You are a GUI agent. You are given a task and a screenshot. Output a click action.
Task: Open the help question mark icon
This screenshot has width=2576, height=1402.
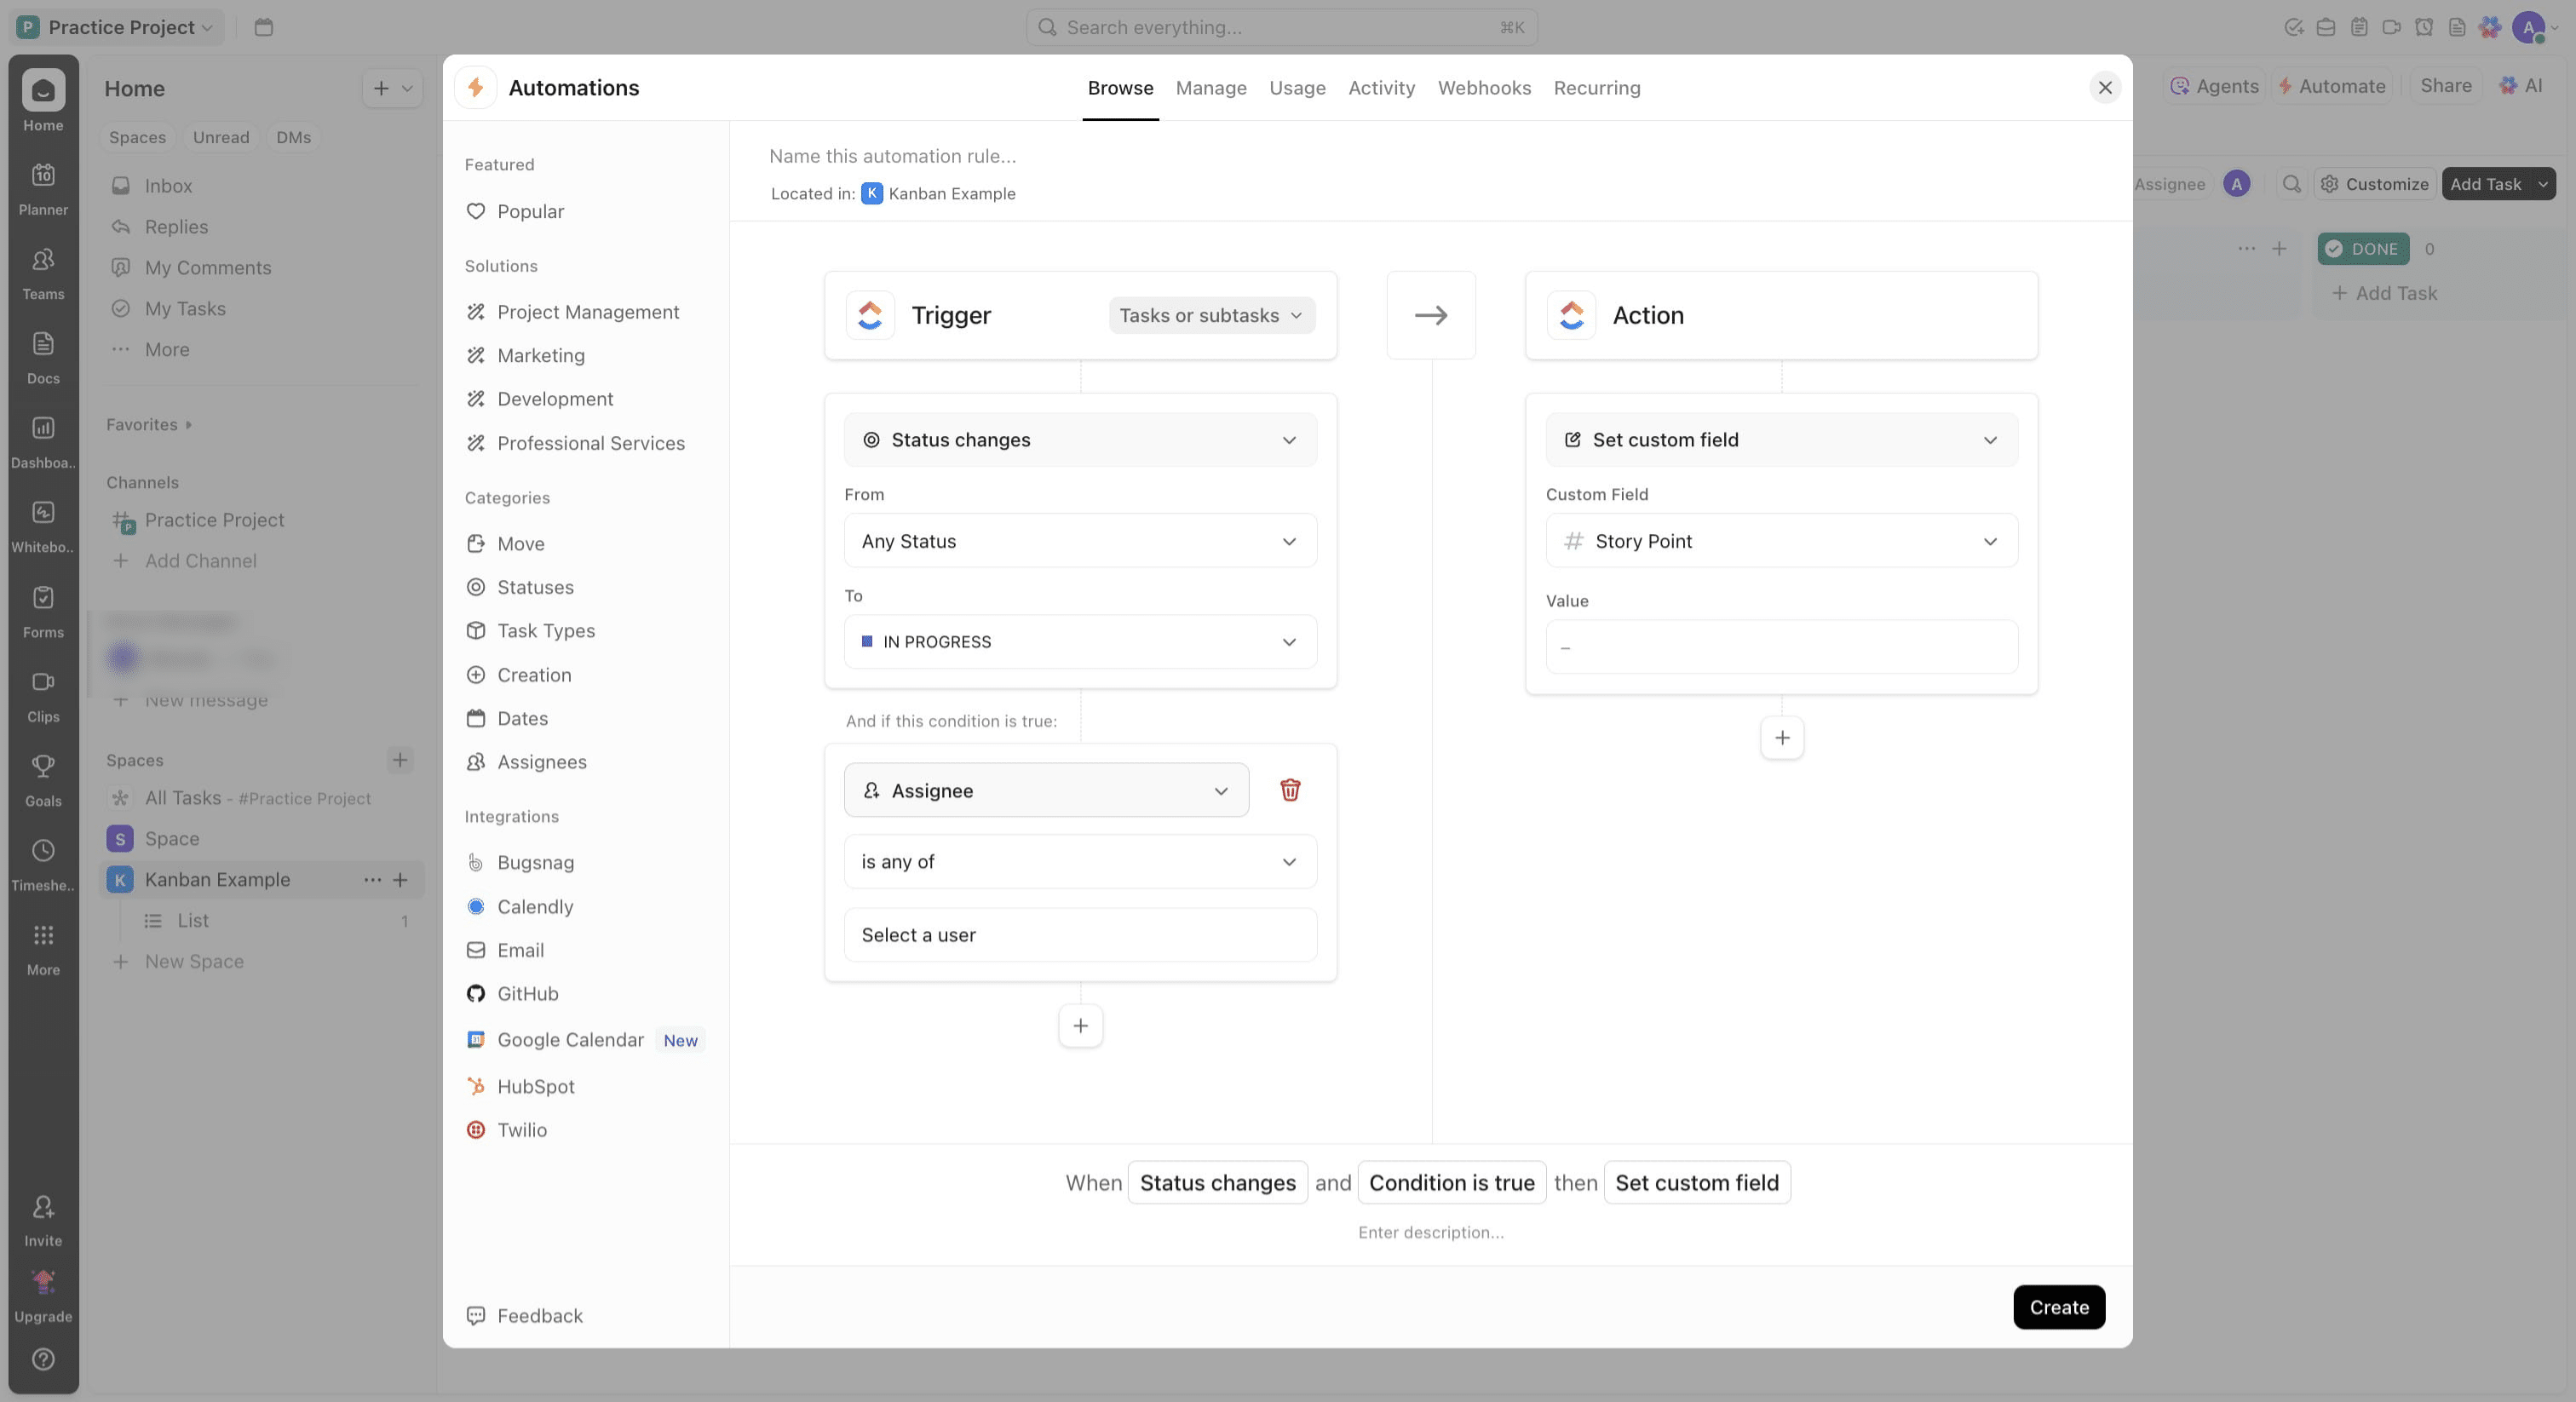click(x=43, y=1358)
